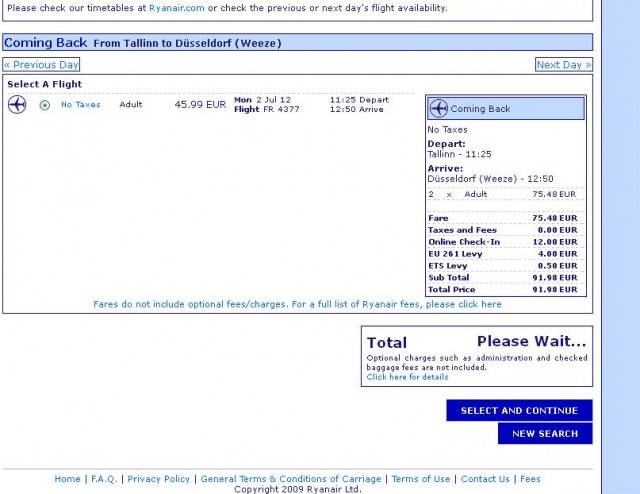Go to the Previous Day flights
The height and width of the screenshot is (494, 640).
tap(41, 65)
